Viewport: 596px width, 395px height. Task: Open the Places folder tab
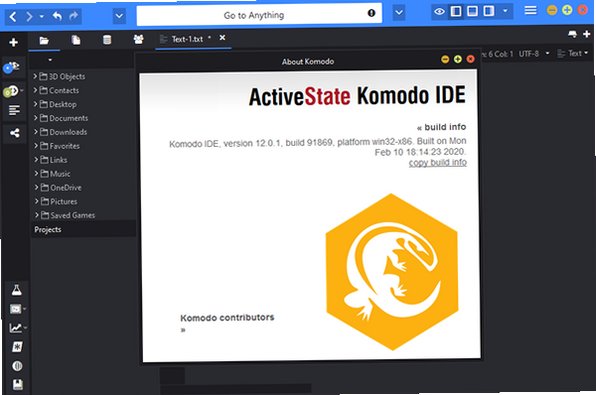pos(44,40)
